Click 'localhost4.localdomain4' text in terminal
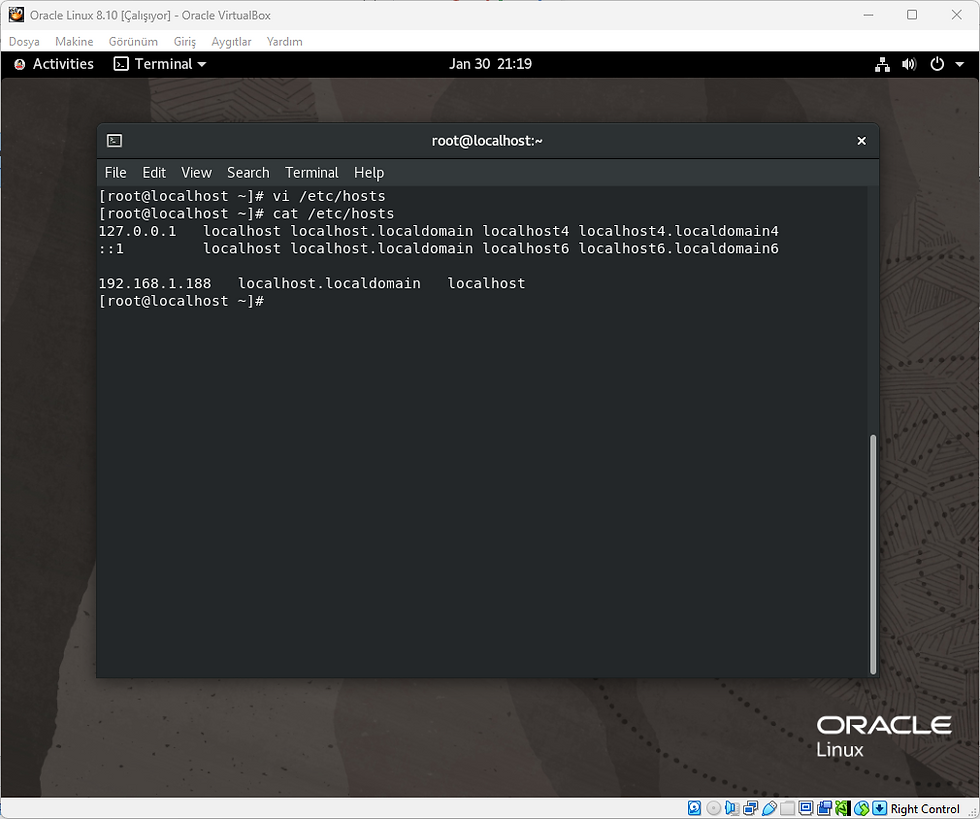The height and width of the screenshot is (819, 980). 678,231
